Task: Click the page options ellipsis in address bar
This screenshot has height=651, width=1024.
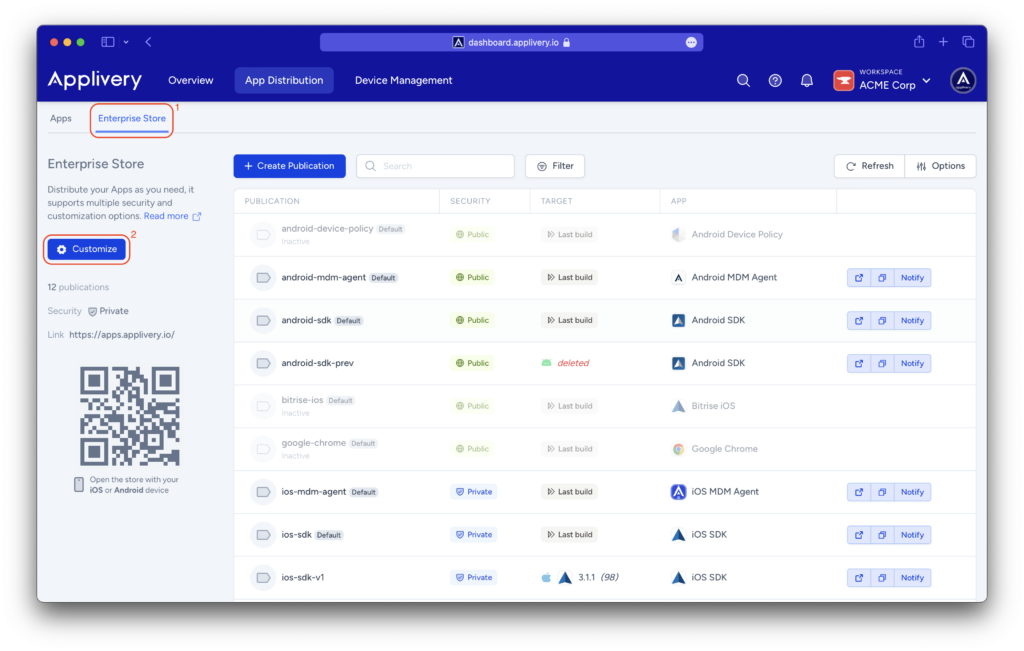Action: [x=691, y=42]
